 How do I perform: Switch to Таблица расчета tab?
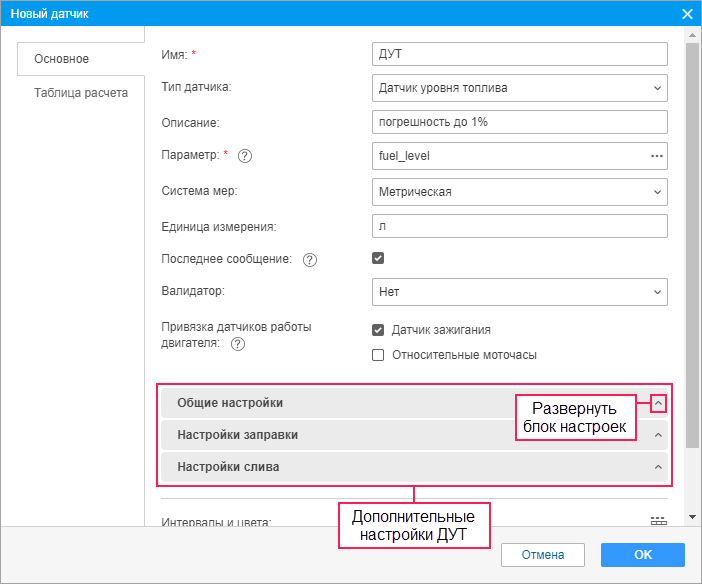tap(81, 94)
